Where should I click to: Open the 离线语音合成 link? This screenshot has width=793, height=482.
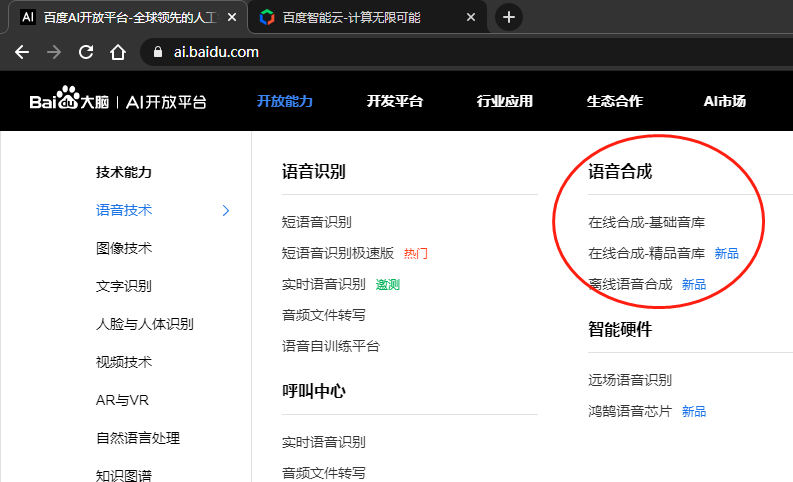click(630, 284)
